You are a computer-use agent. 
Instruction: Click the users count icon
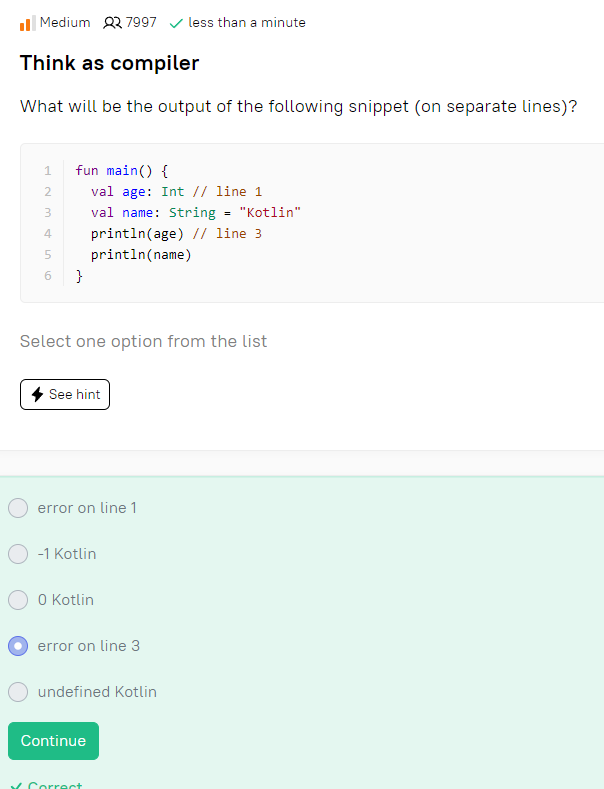[x=112, y=23]
